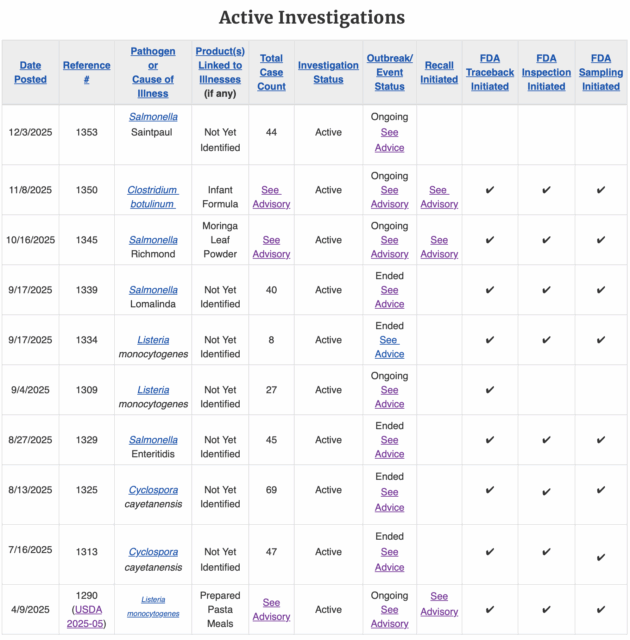Open Salmonella link in Saintpaul row
The image size is (630, 640).
click(x=153, y=117)
